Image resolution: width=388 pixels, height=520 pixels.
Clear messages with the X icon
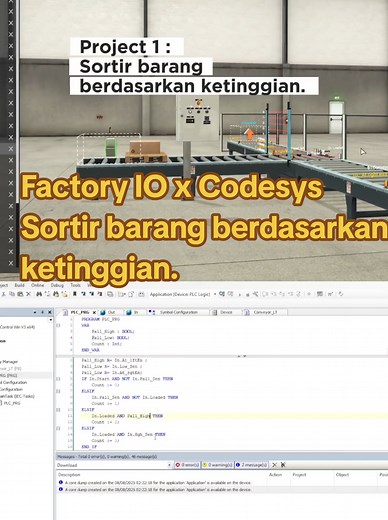274,465
